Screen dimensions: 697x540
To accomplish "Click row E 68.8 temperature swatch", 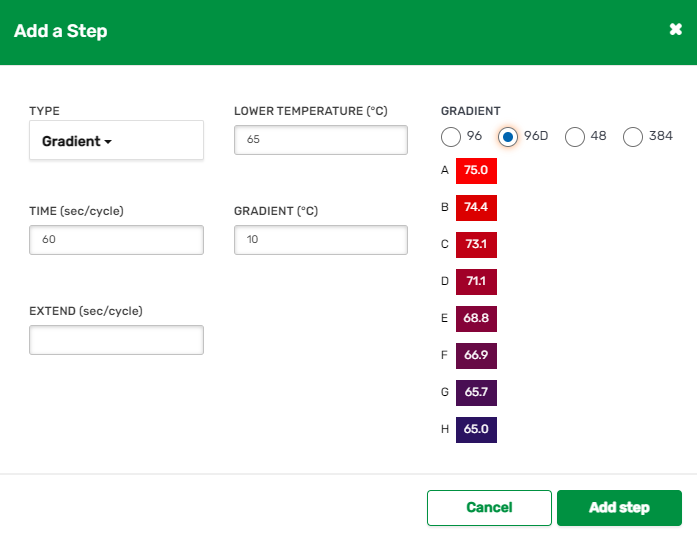I will coord(476,319).
